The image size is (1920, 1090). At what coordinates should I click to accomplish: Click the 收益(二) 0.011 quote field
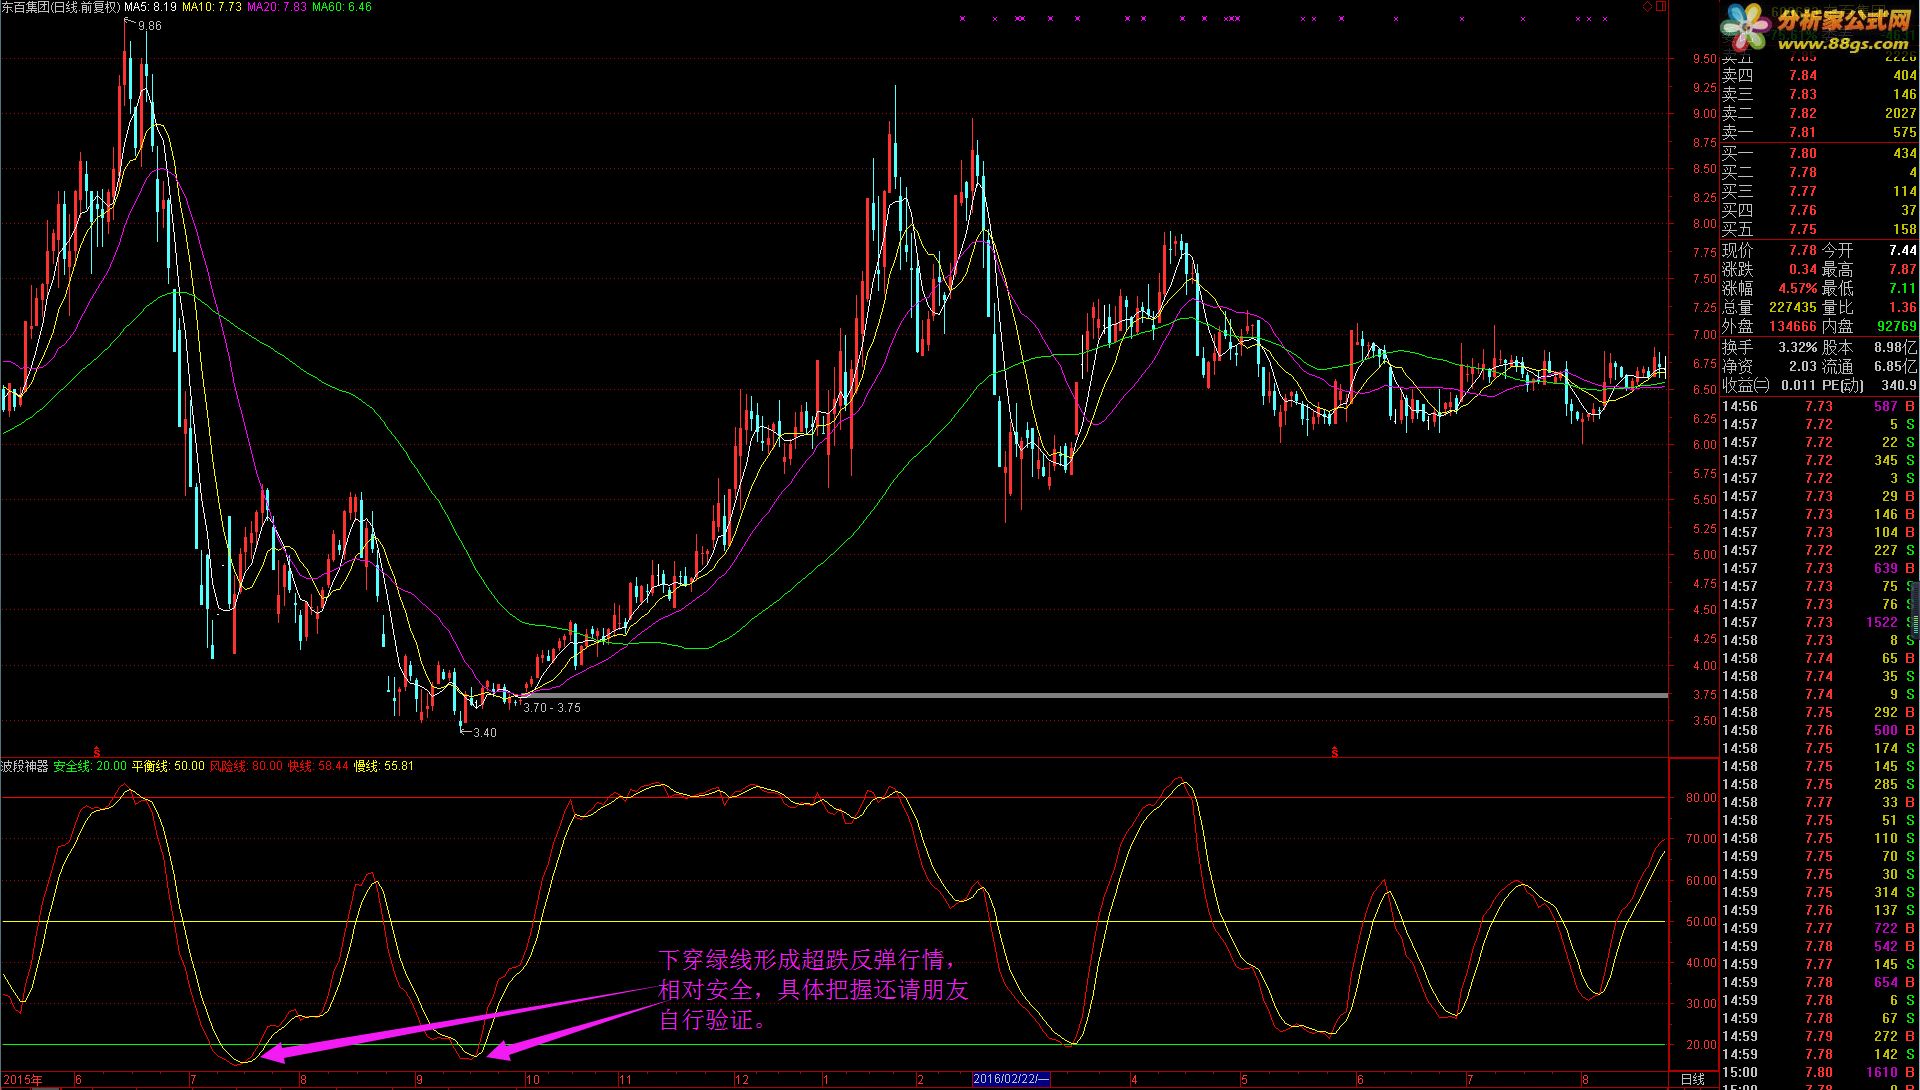(1769, 385)
